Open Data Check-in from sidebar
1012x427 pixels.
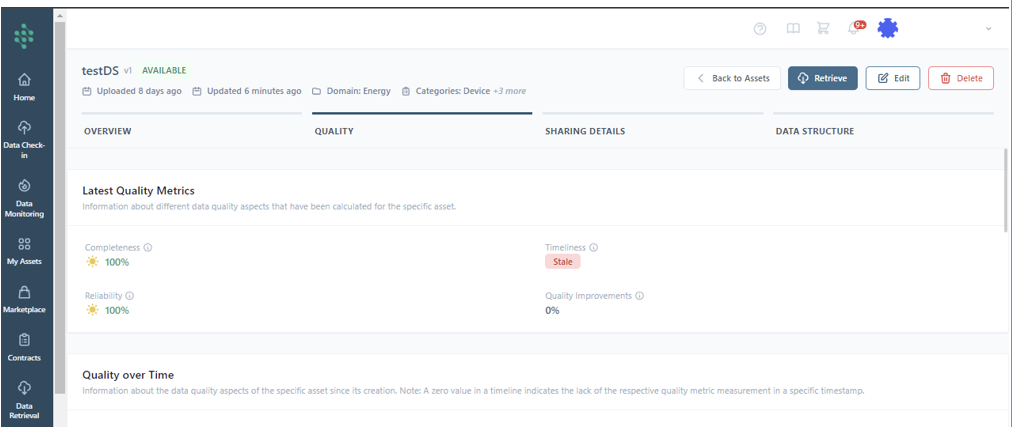pos(25,128)
